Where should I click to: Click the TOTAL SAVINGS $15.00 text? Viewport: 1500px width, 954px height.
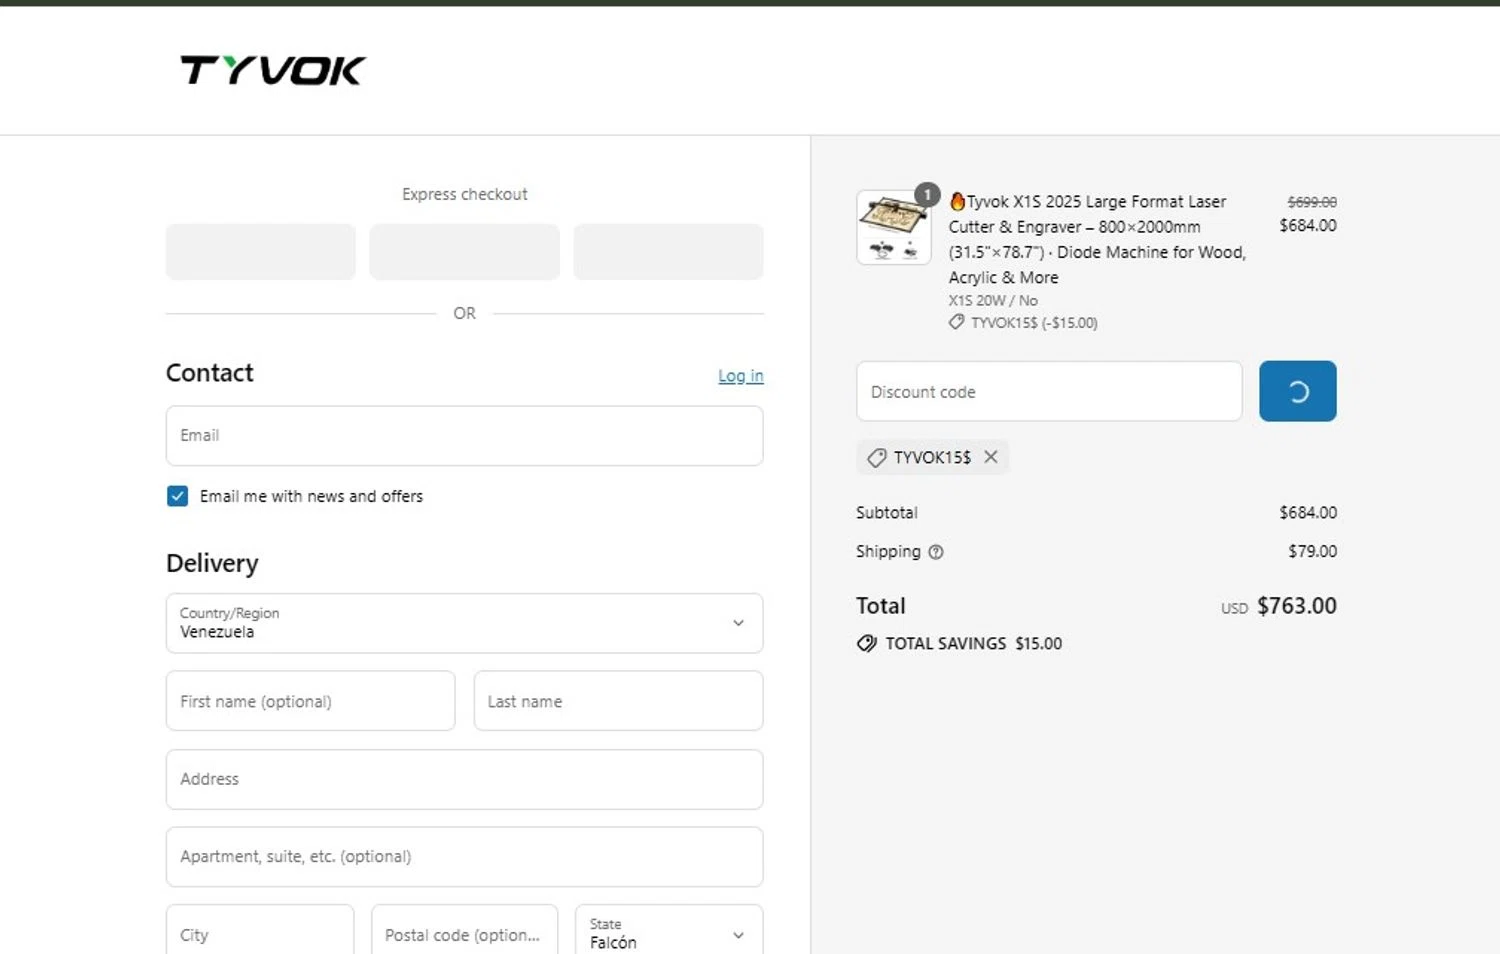(973, 643)
